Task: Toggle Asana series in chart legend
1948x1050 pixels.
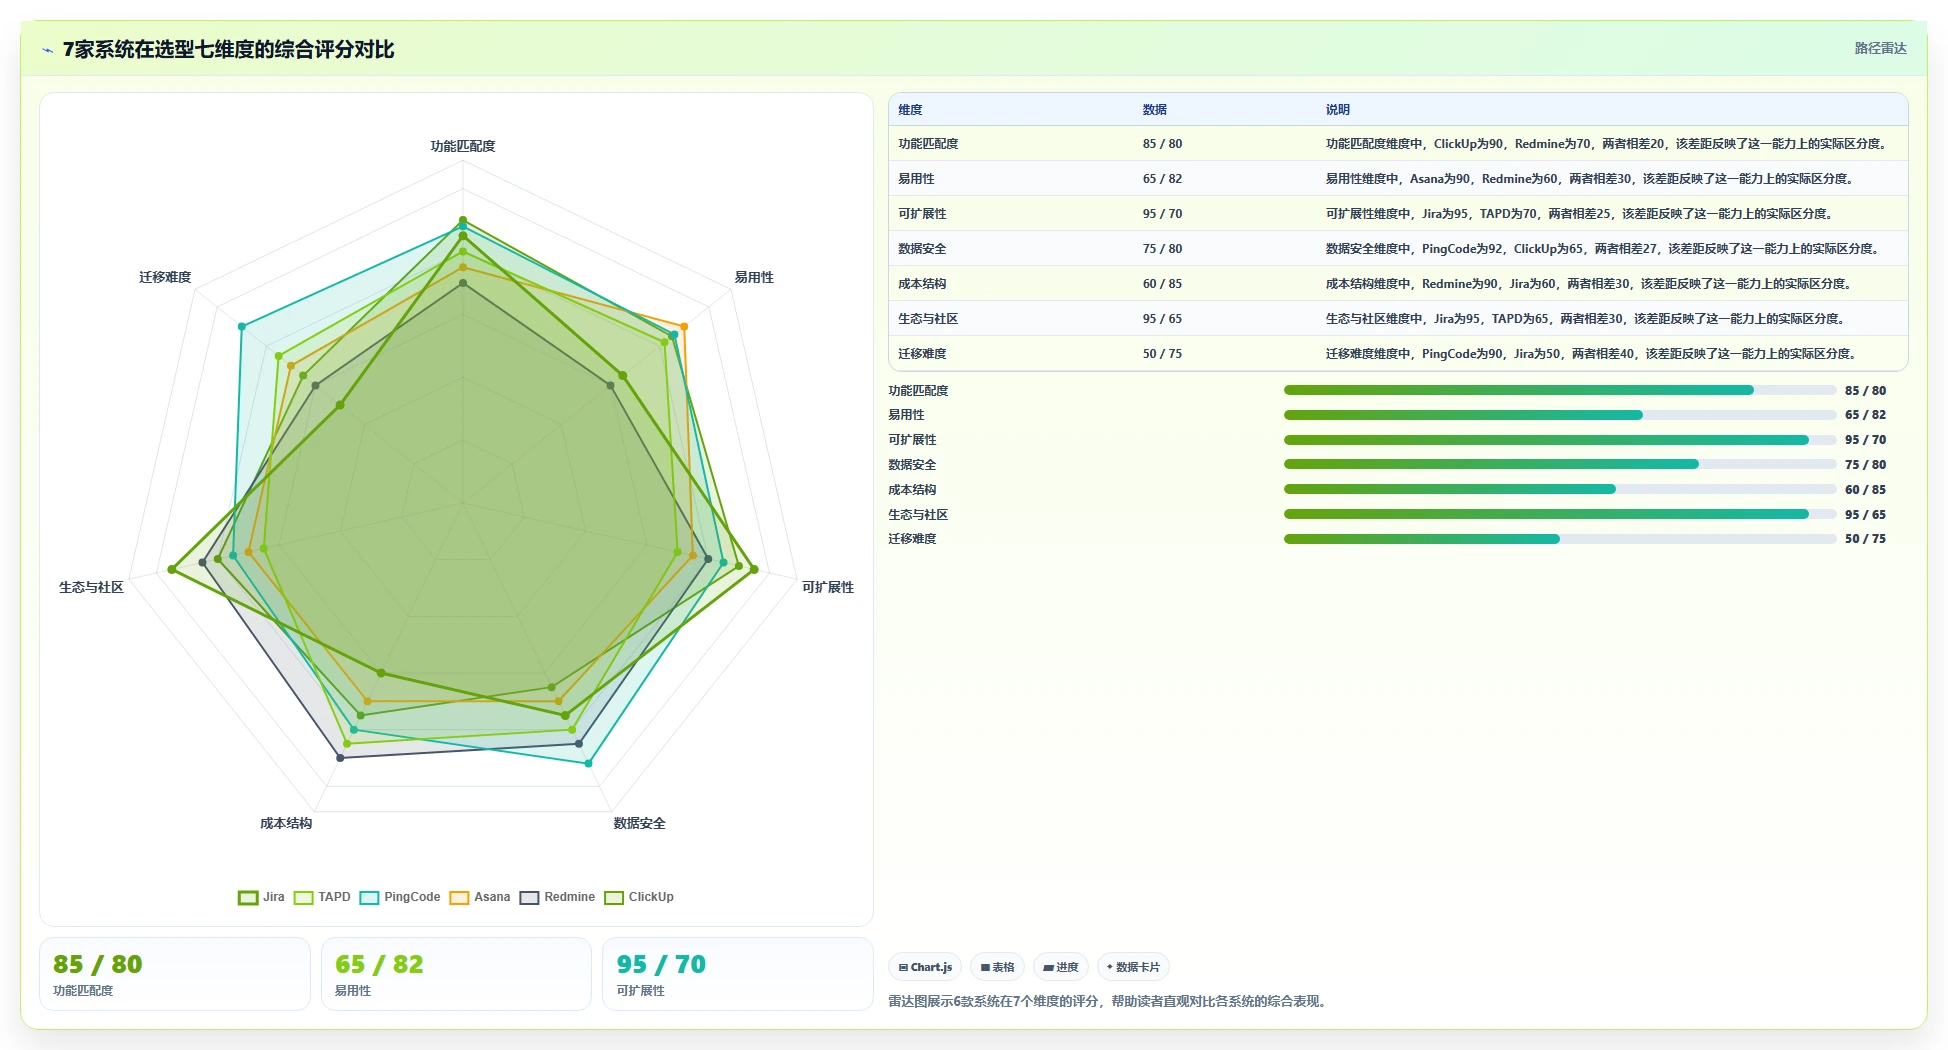Action: (x=480, y=897)
